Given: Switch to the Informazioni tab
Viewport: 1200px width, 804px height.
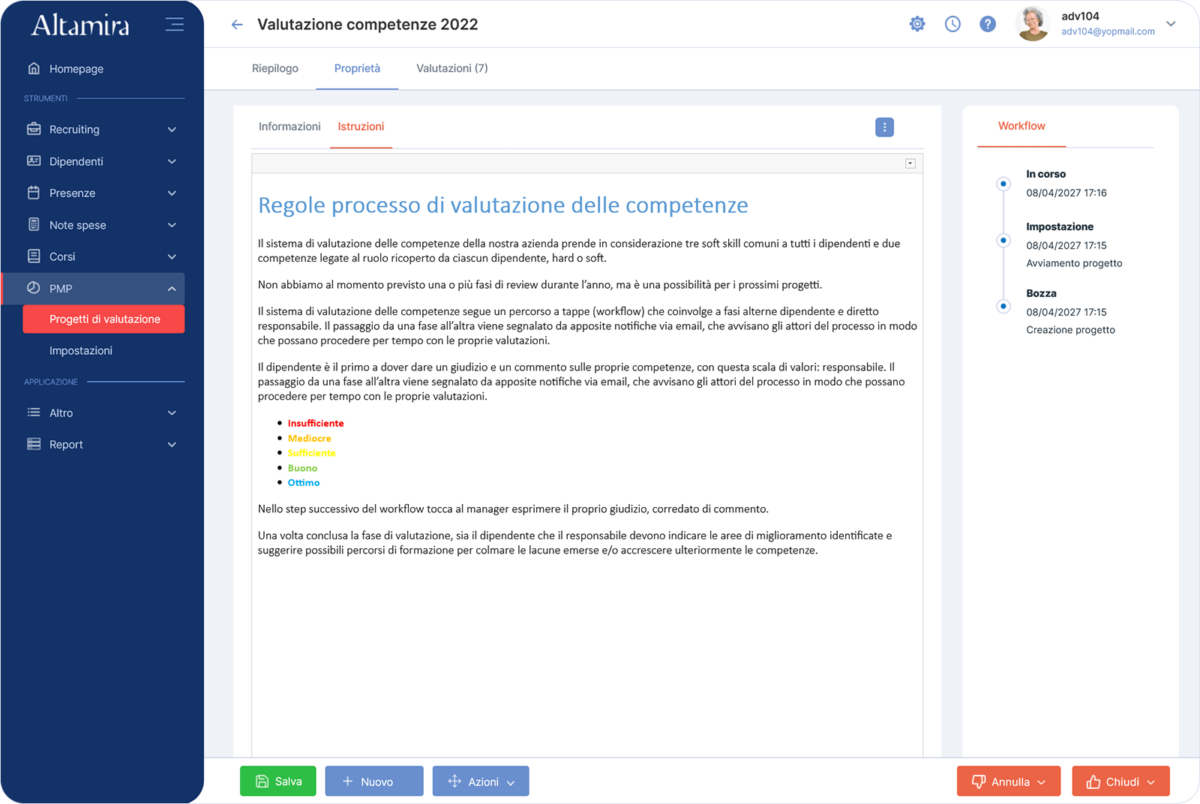Looking at the screenshot, I should [290, 127].
